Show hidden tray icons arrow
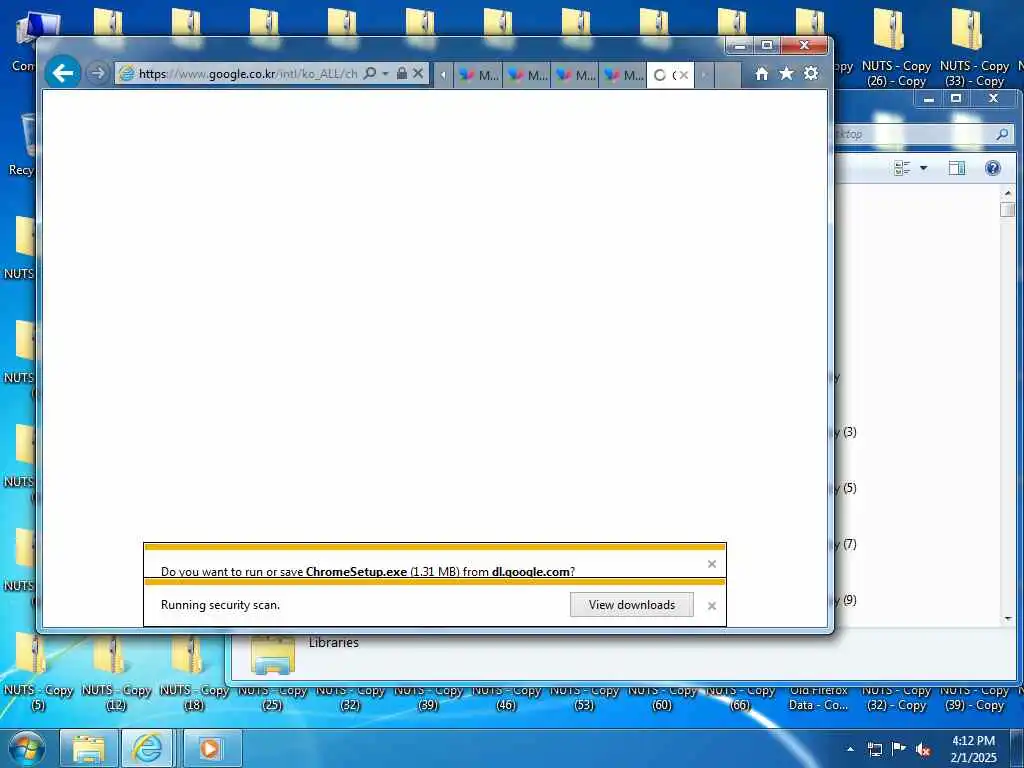The height and width of the screenshot is (768, 1024). coord(850,749)
